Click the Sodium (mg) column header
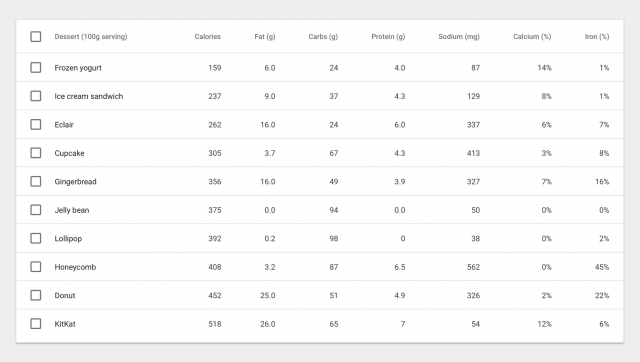 (459, 37)
